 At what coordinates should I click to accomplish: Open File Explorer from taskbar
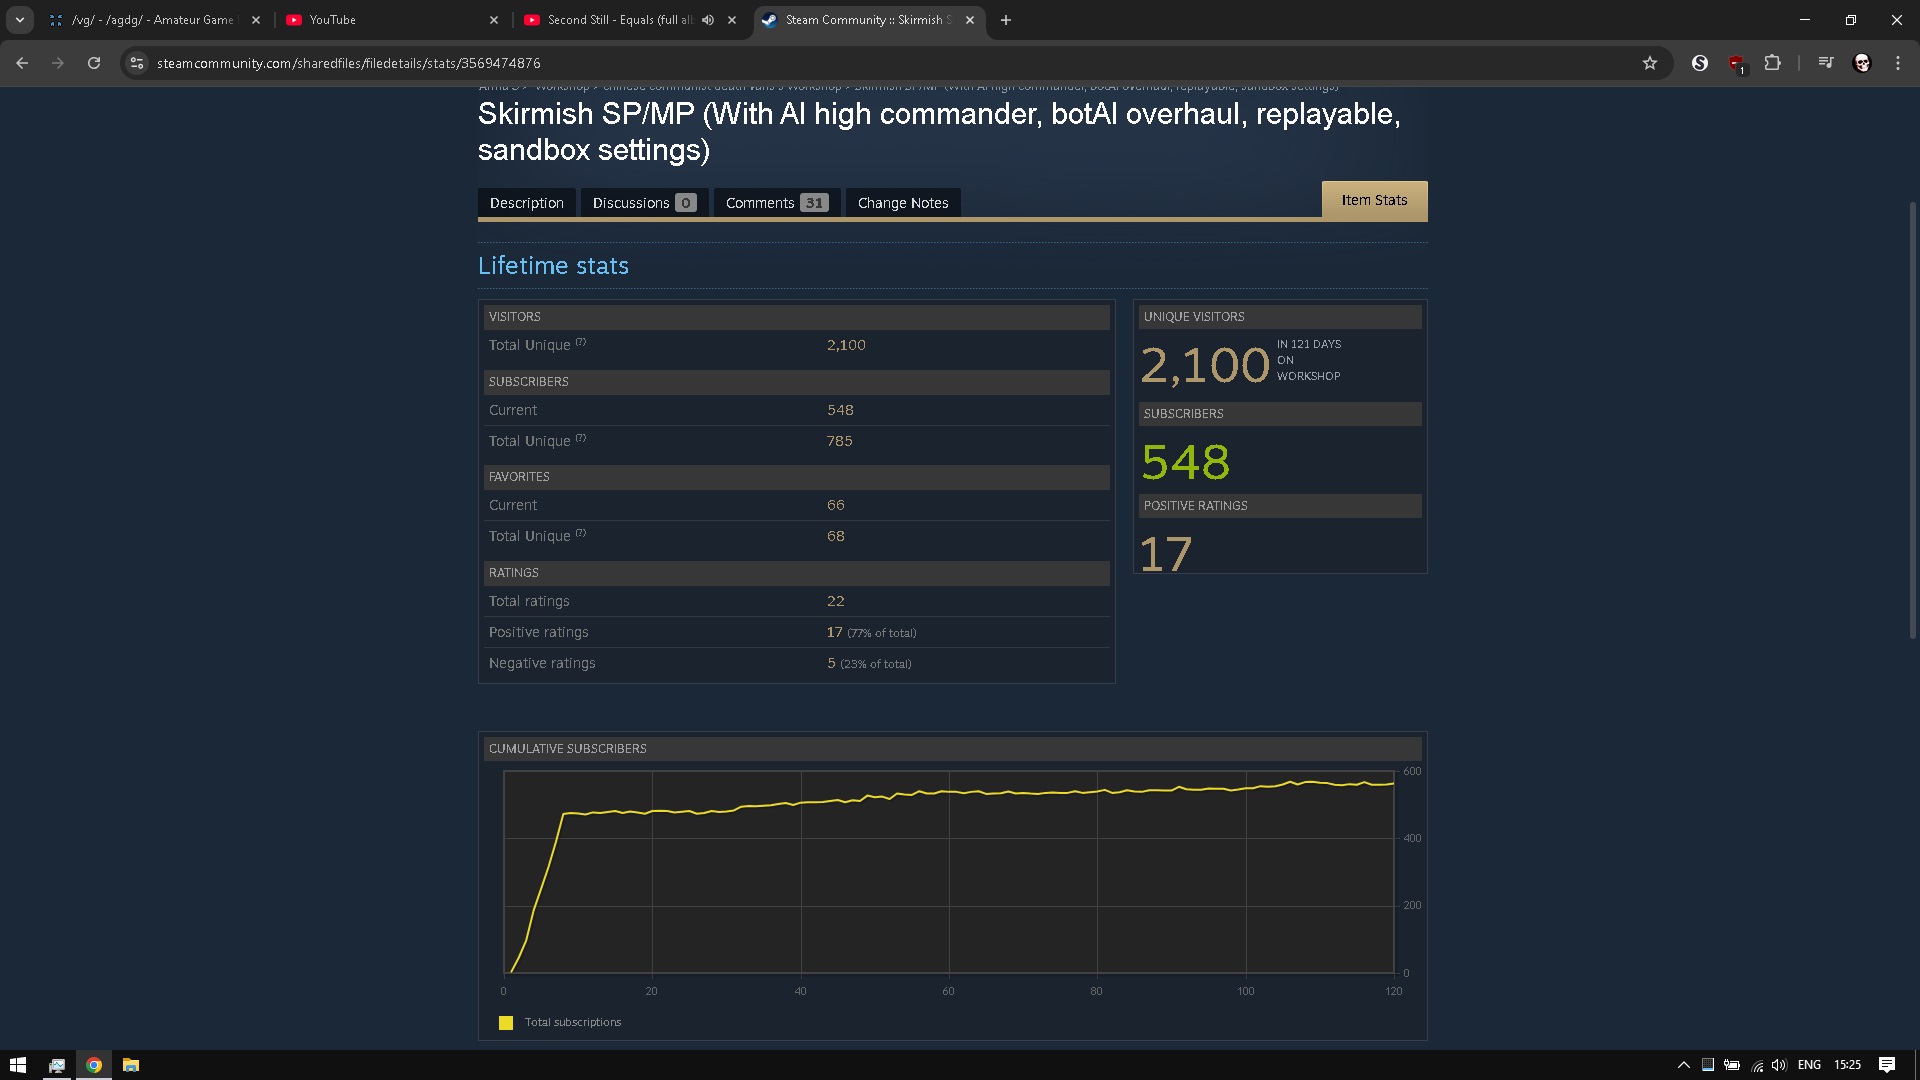[x=131, y=1065]
